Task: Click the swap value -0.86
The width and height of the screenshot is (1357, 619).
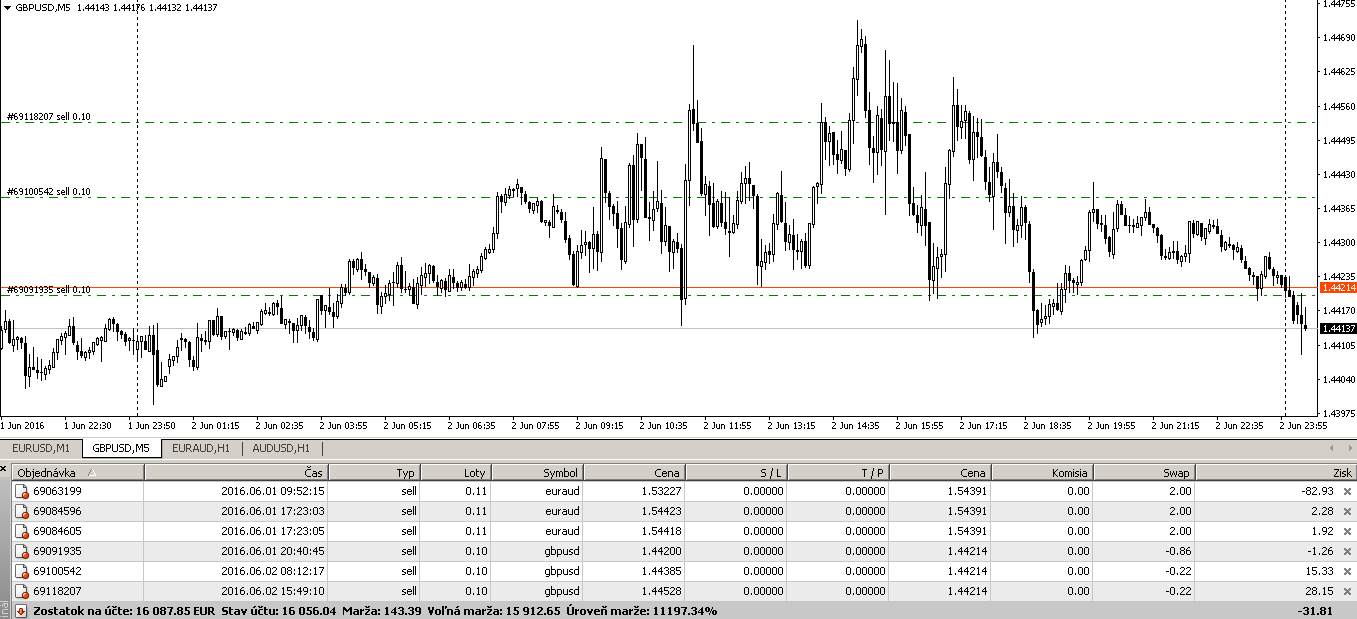Action: [1178, 551]
